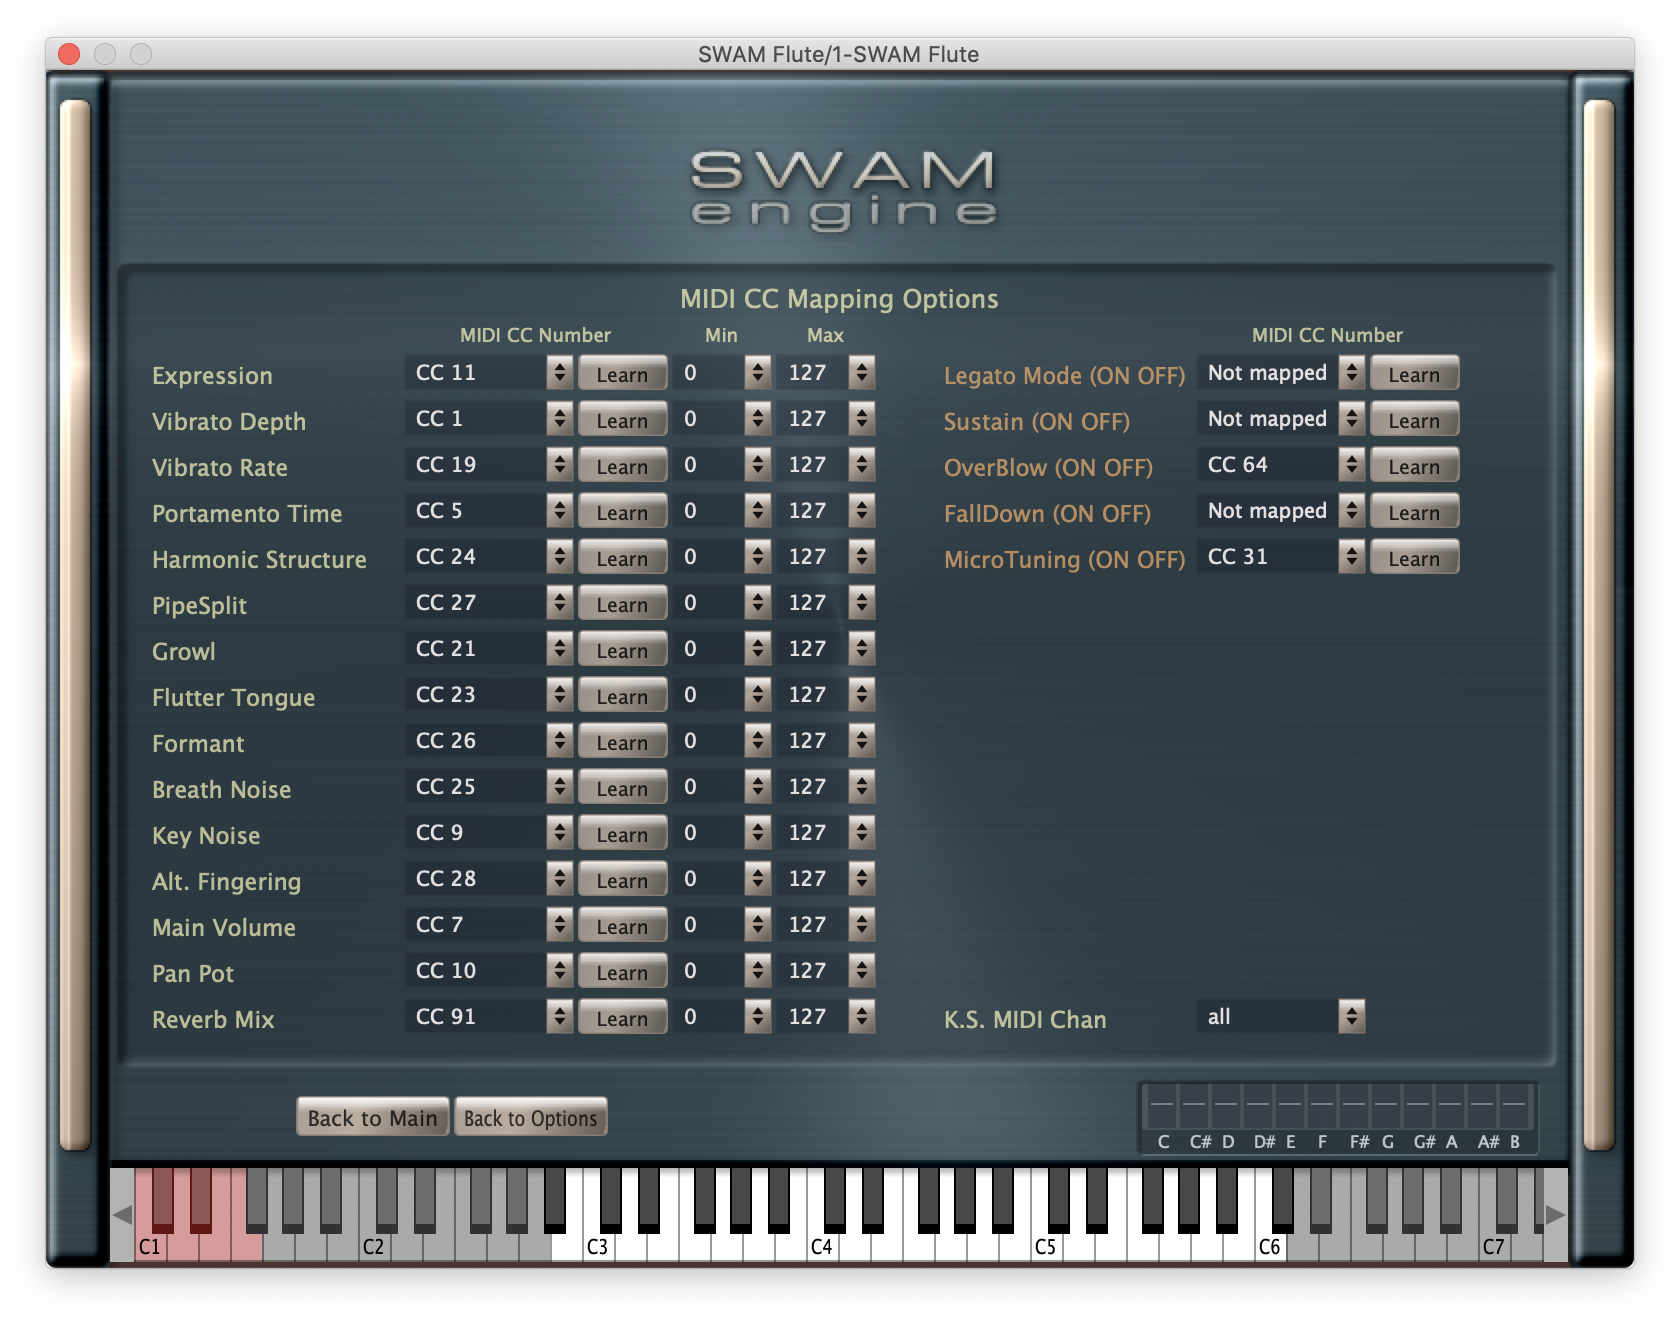Image resolution: width=1680 pixels, height=1322 pixels.
Task: Click microtuning slot for note C
Action: [1162, 1105]
